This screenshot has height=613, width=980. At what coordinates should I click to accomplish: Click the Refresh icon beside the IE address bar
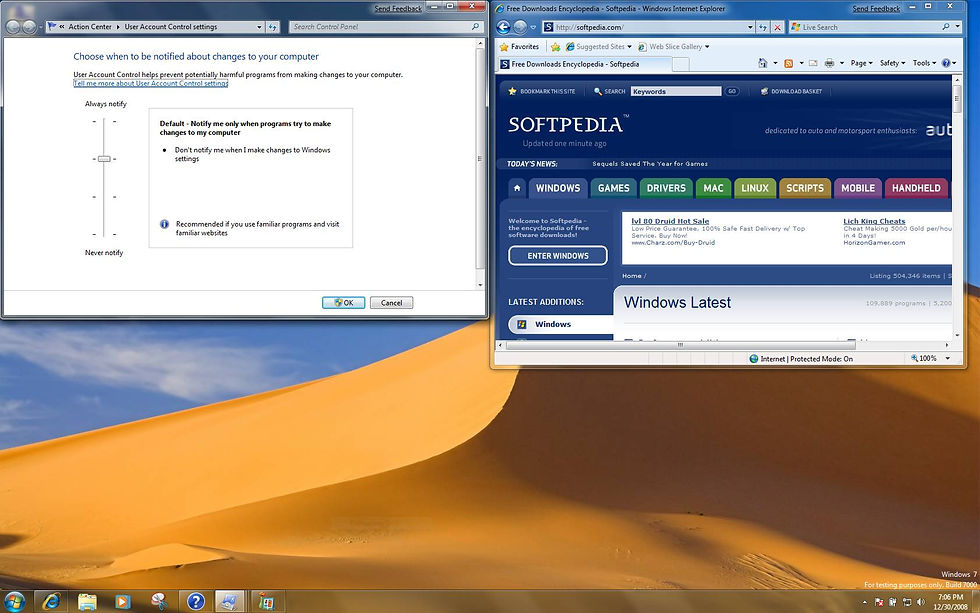(x=762, y=27)
